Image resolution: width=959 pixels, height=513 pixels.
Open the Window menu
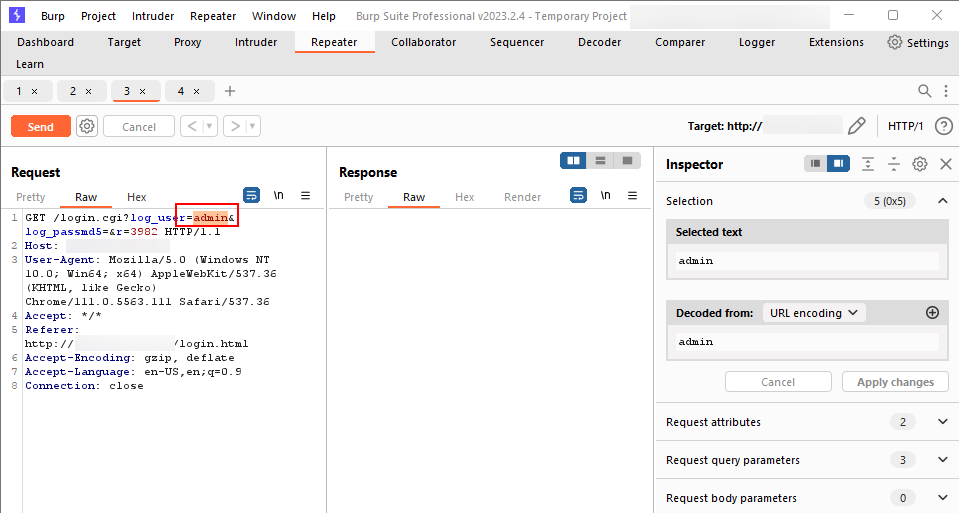click(x=274, y=16)
